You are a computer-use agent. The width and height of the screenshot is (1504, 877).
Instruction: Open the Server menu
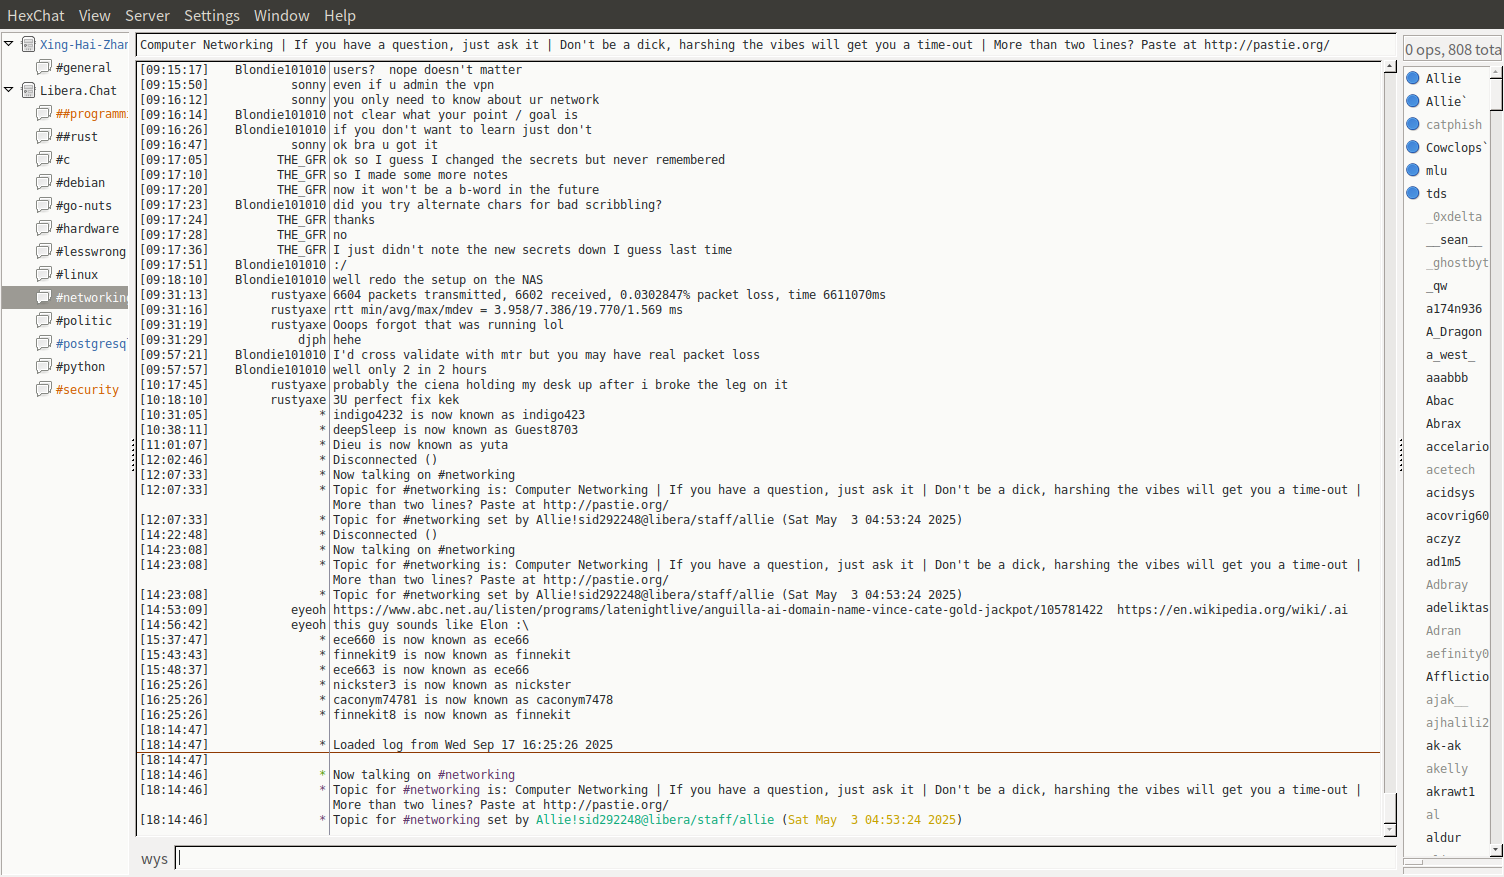(147, 15)
